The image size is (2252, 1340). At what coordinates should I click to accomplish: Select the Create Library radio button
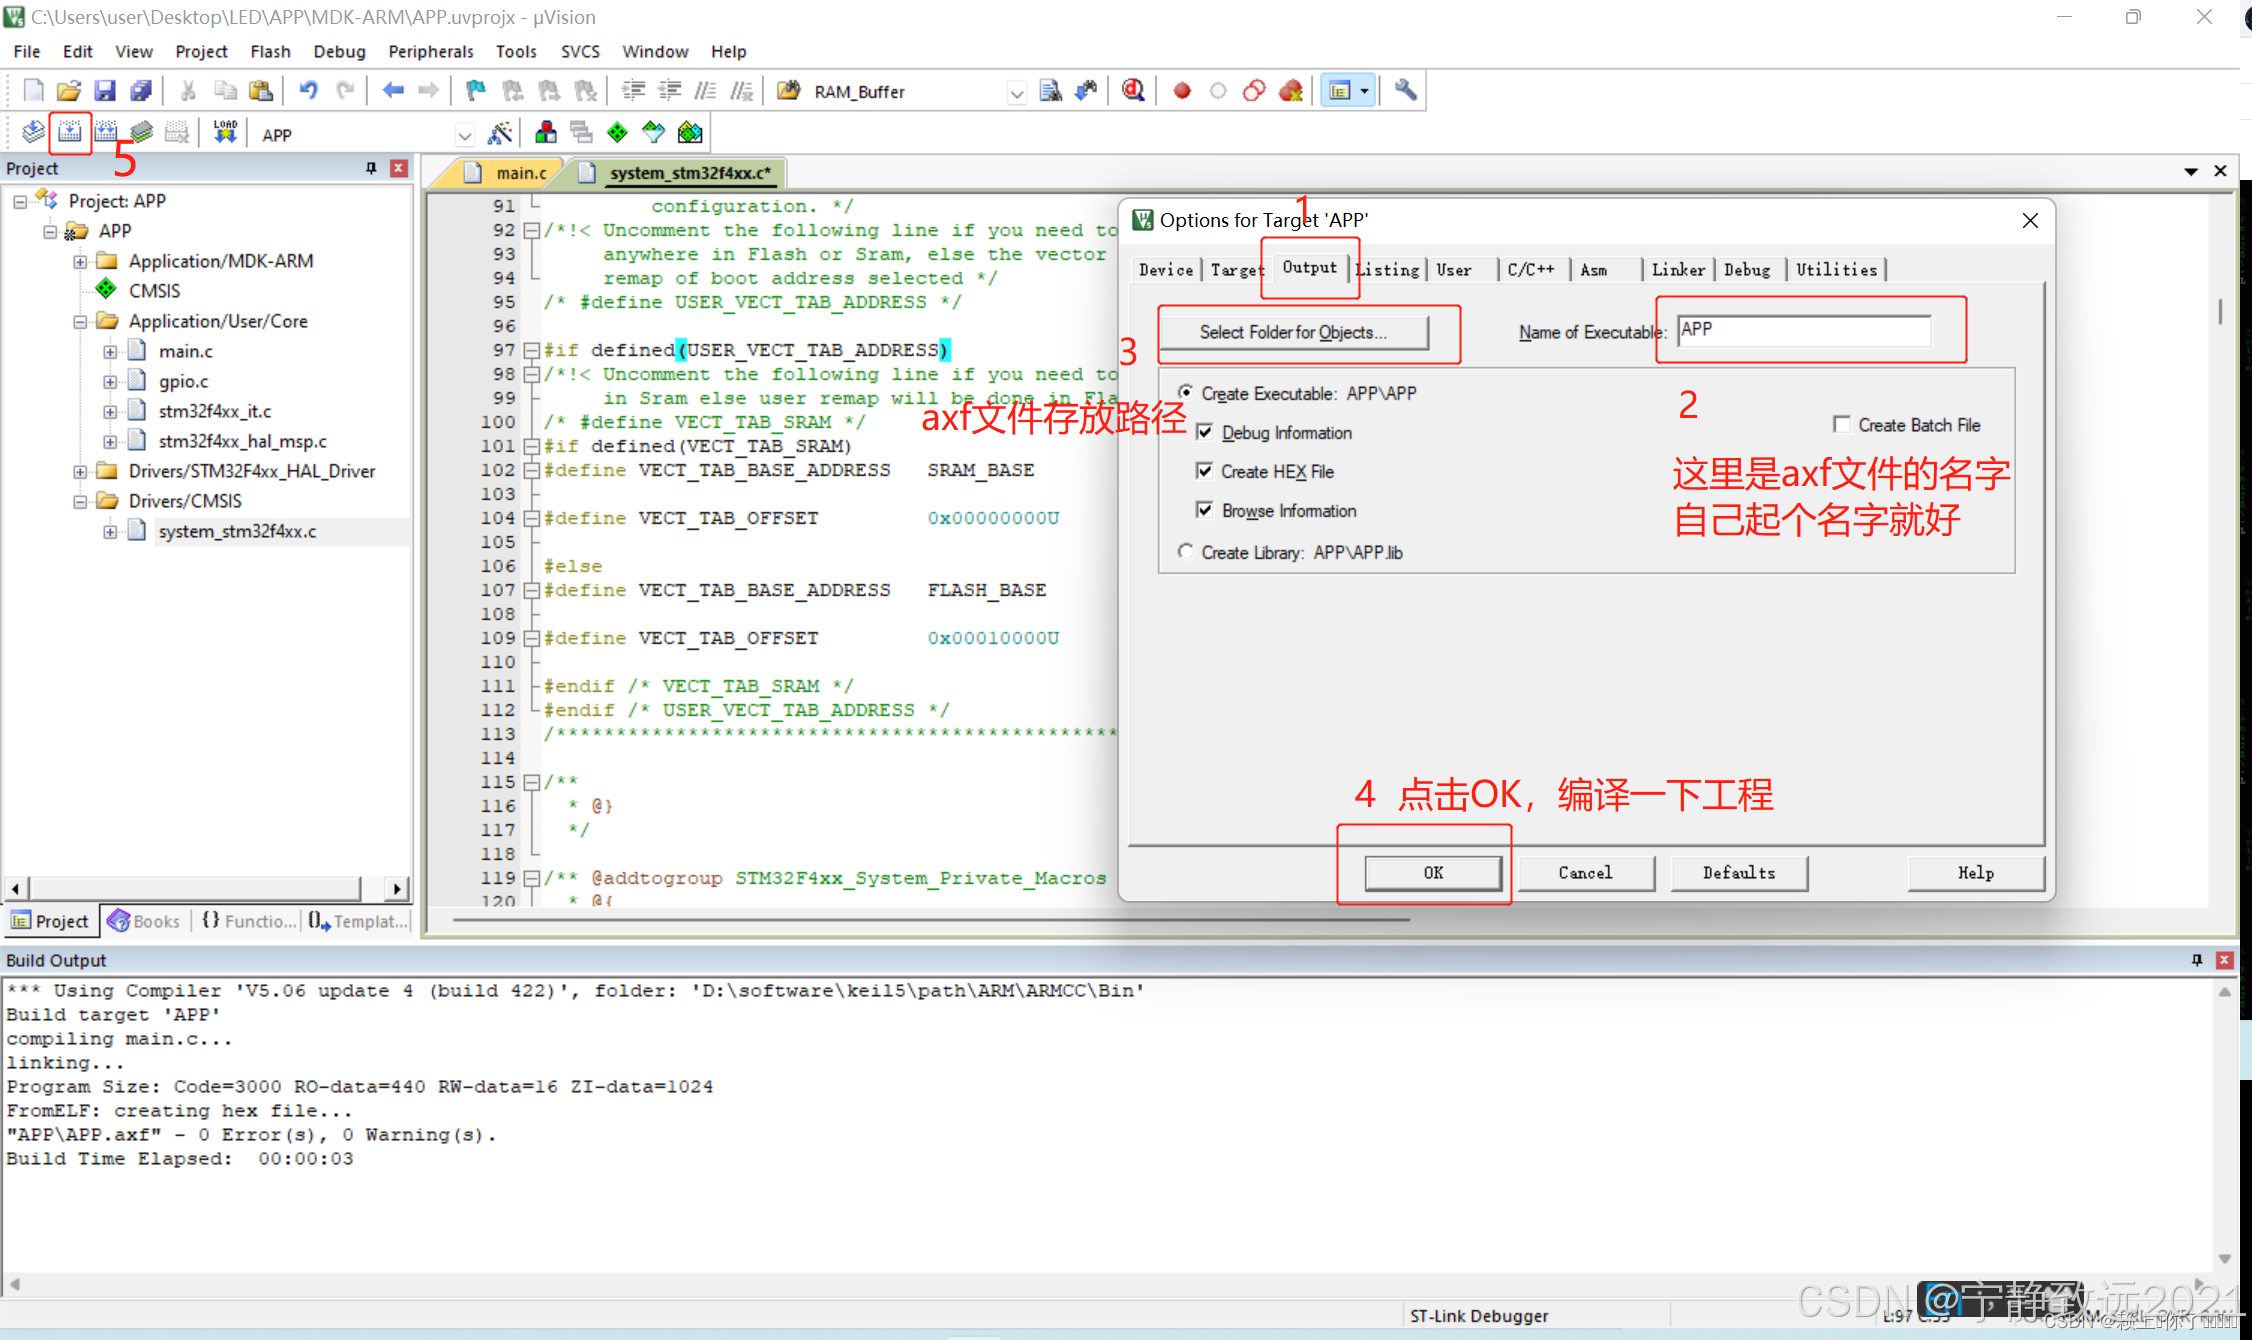click(x=1186, y=552)
